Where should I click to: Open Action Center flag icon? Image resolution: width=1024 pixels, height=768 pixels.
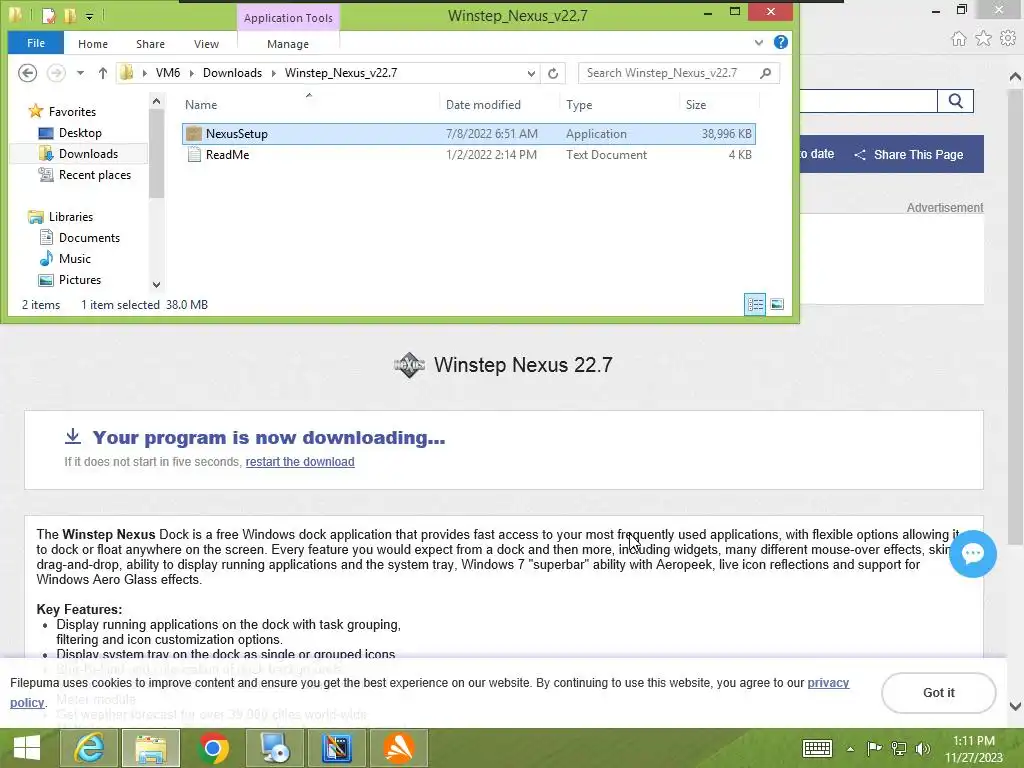pos(874,748)
